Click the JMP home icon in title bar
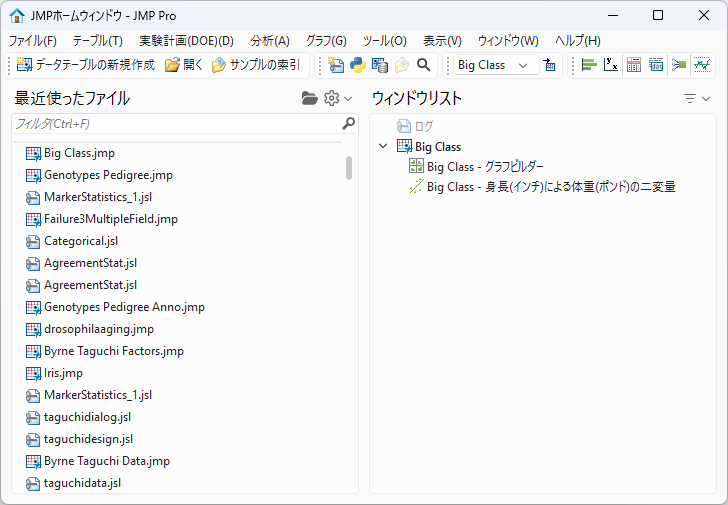 pyautogui.click(x=17, y=15)
